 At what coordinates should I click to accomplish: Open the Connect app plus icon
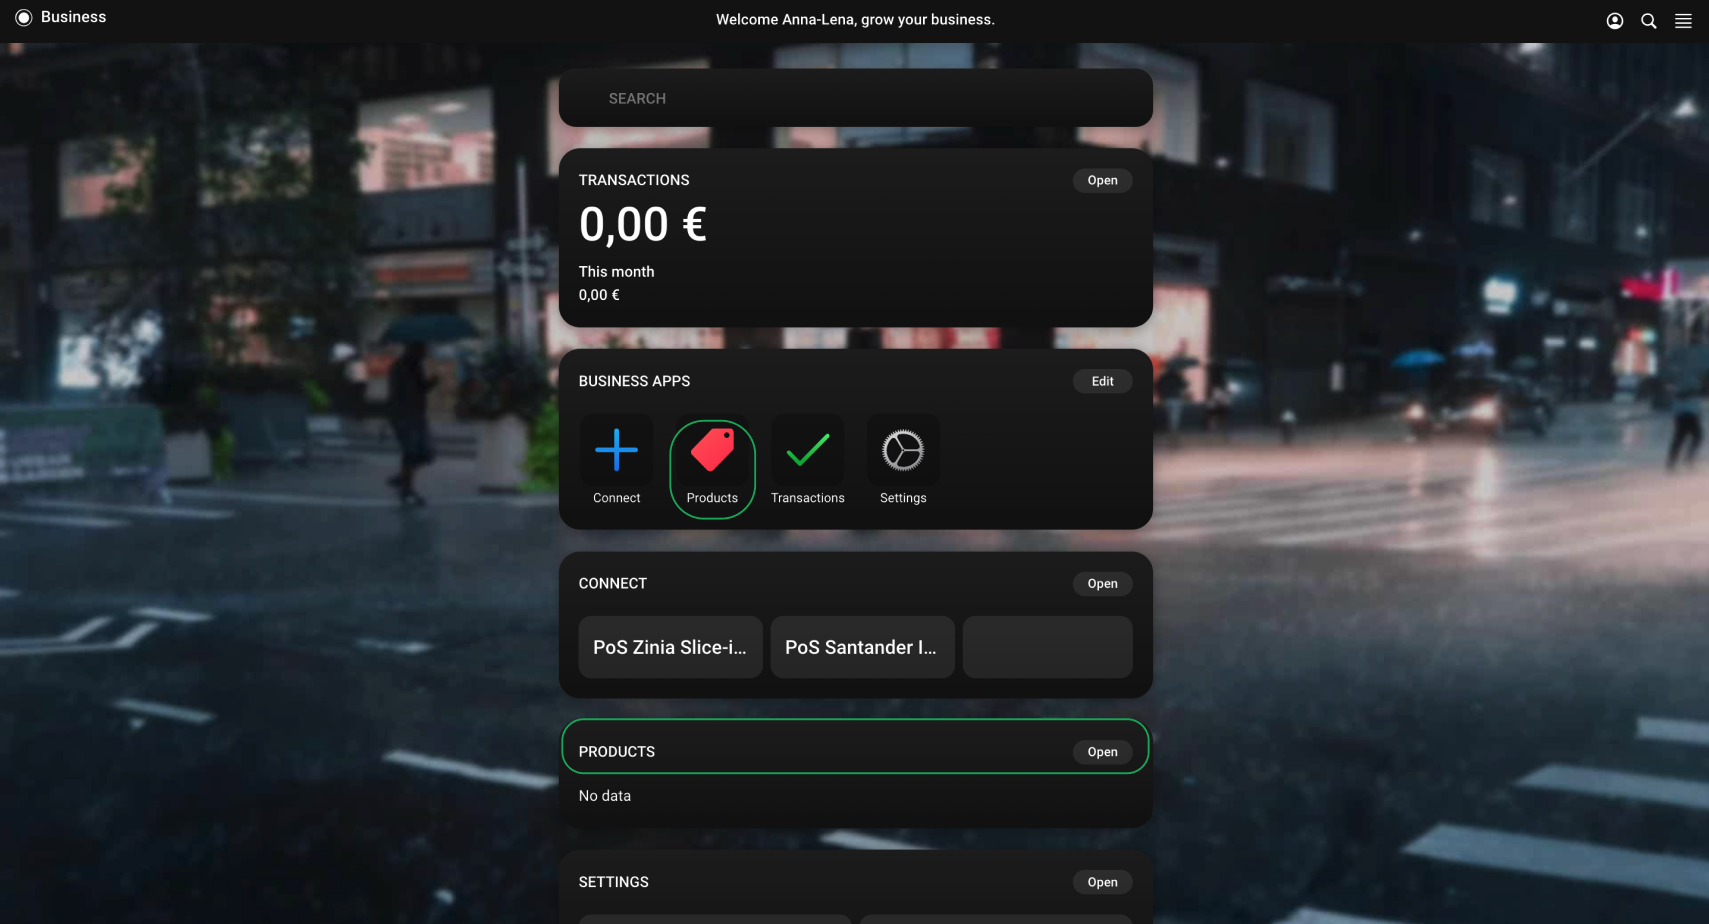tap(616, 450)
